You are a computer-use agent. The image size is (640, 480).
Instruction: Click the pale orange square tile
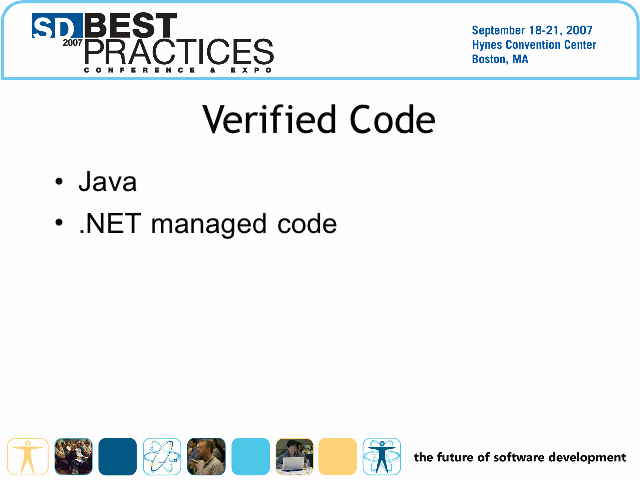(x=338, y=456)
